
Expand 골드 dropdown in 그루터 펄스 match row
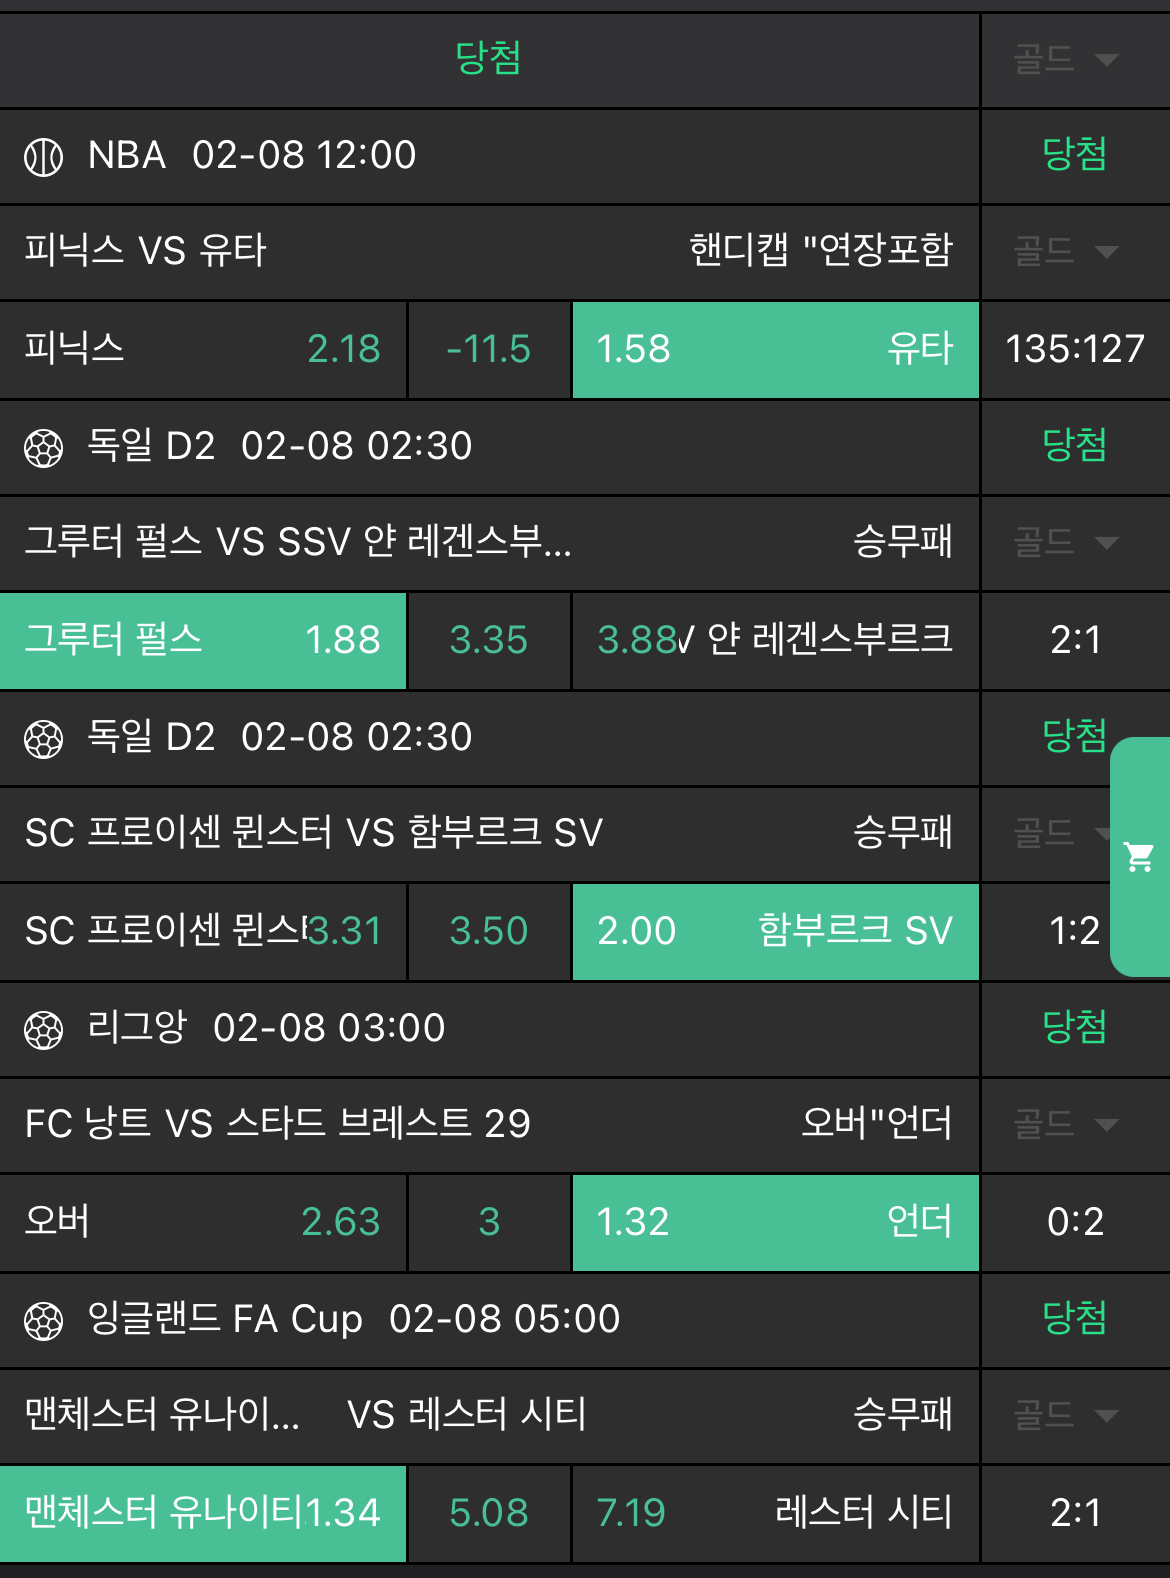[x=1066, y=543]
